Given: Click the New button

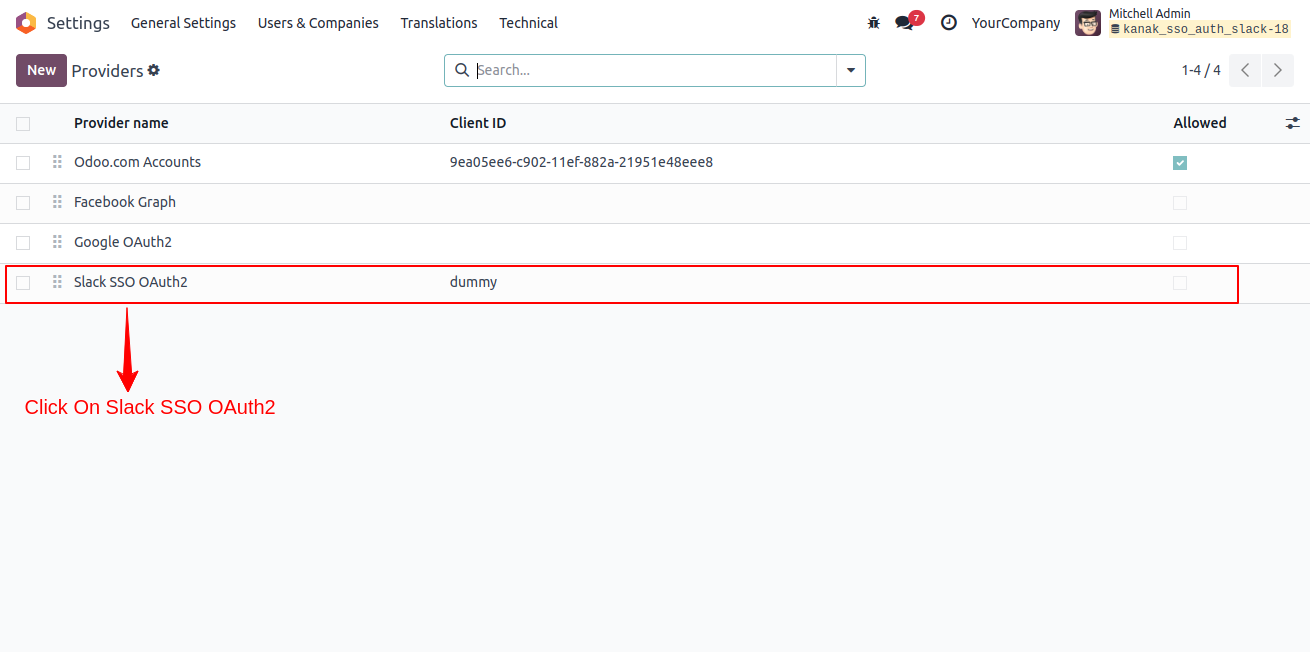Looking at the screenshot, I should (x=41, y=70).
